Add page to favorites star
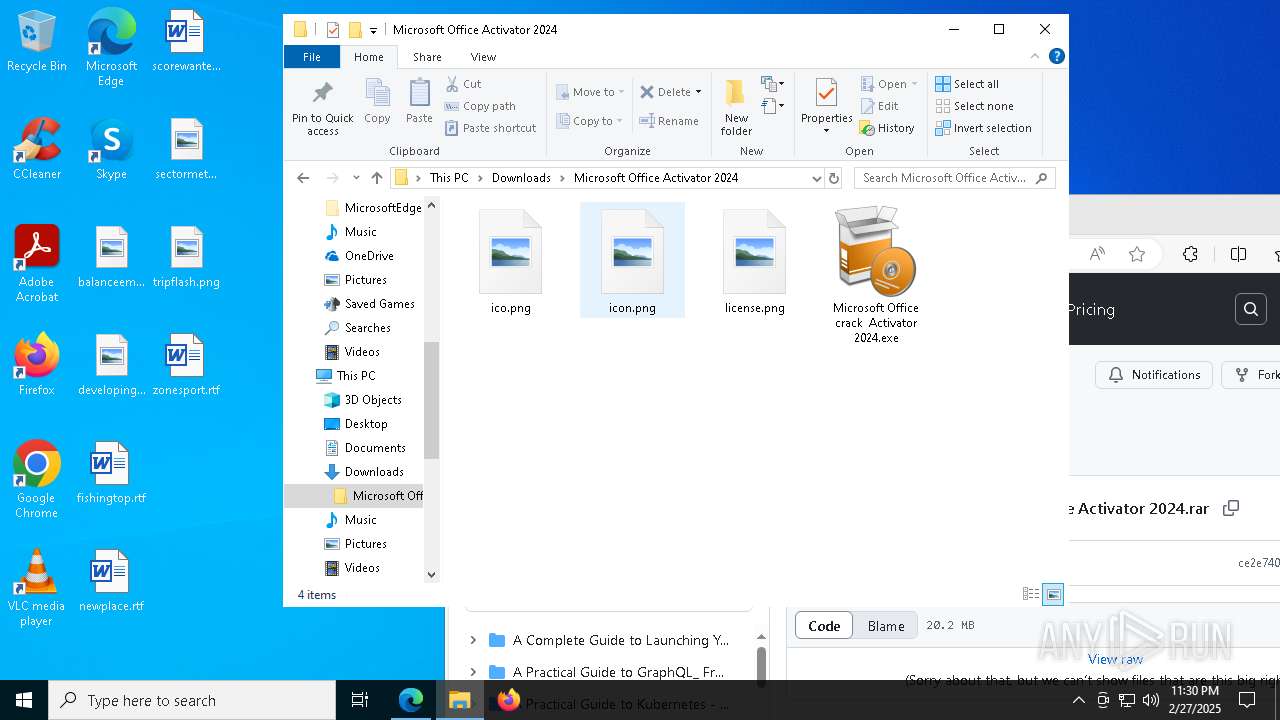The width and height of the screenshot is (1280, 720). pos(1137,254)
